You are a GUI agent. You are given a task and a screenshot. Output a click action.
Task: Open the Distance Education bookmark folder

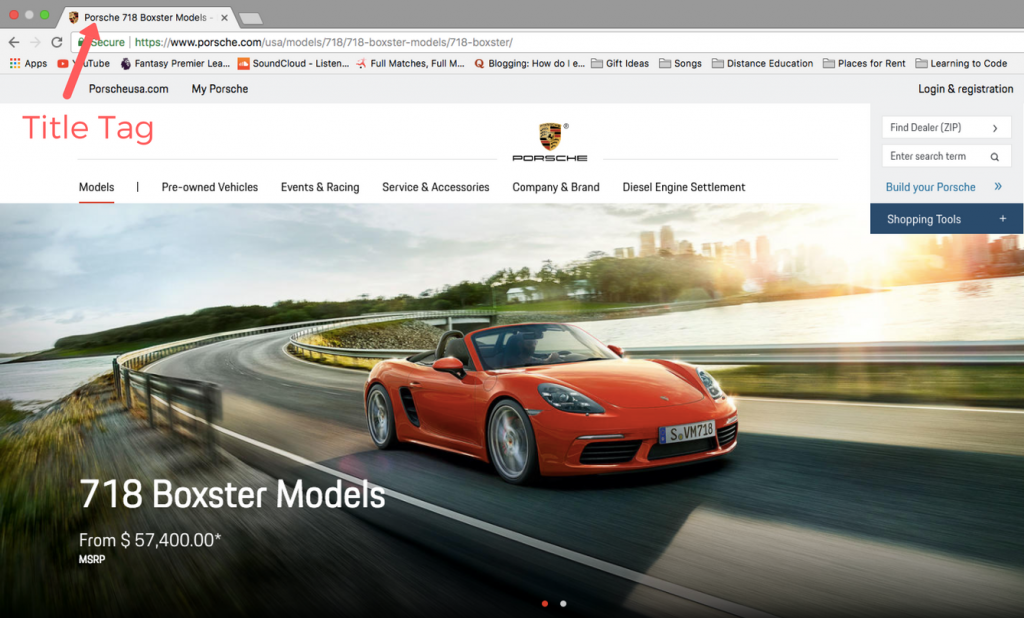[762, 63]
